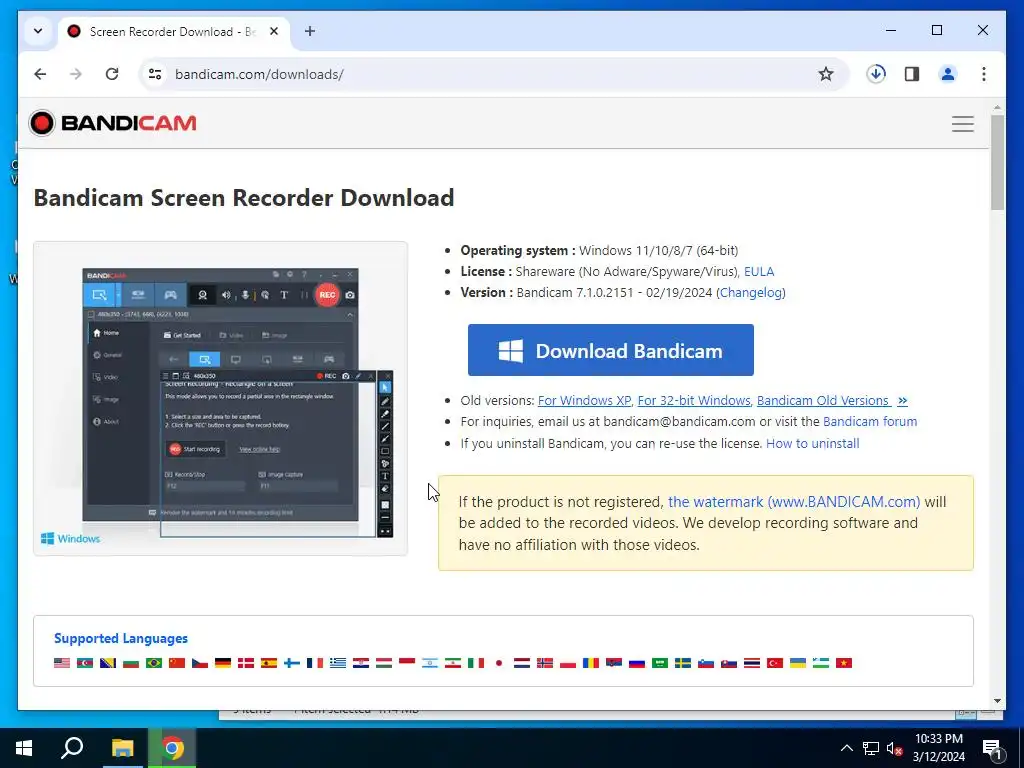The height and width of the screenshot is (768, 1024).
Task: Select the Czech Republic flag
Action: pos(200,663)
